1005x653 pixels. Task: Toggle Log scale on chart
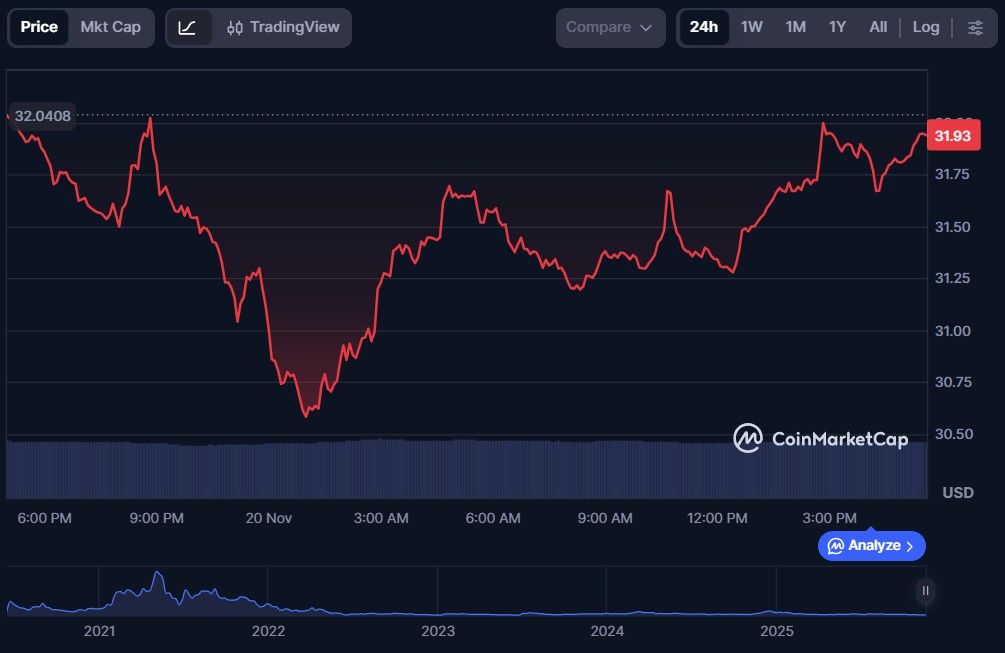(x=925, y=27)
